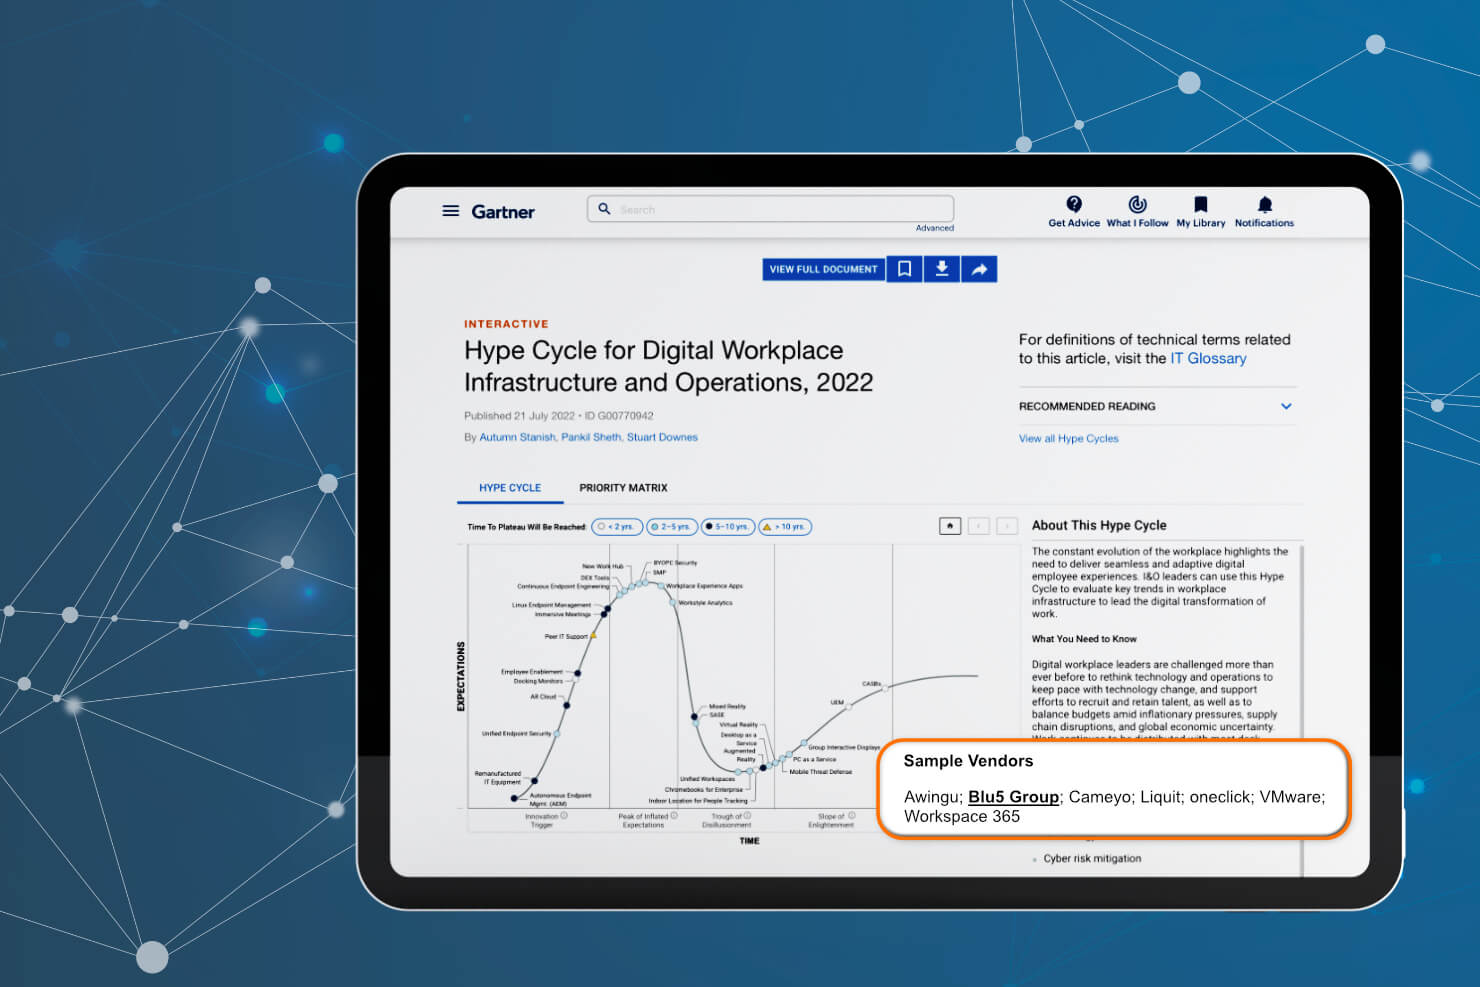Viewport: 1480px width, 987px height.
Task: Select the AR Cloud point
Action: pos(567,705)
